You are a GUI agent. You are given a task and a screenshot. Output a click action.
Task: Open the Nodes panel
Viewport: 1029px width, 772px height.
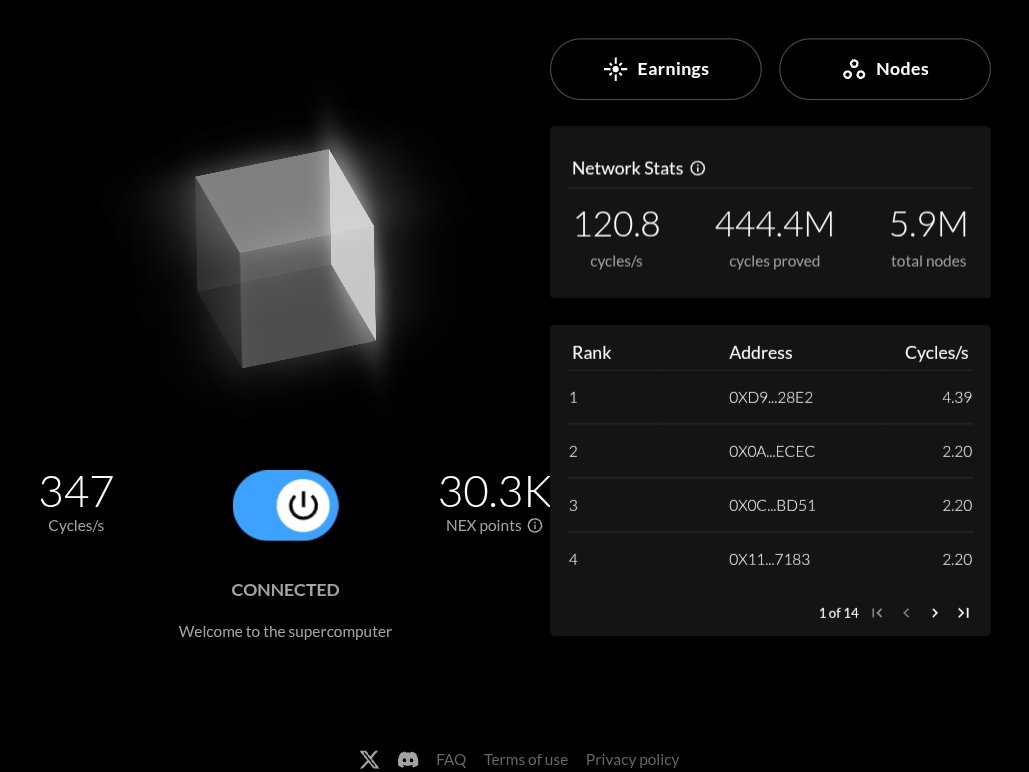pos(885,69)
